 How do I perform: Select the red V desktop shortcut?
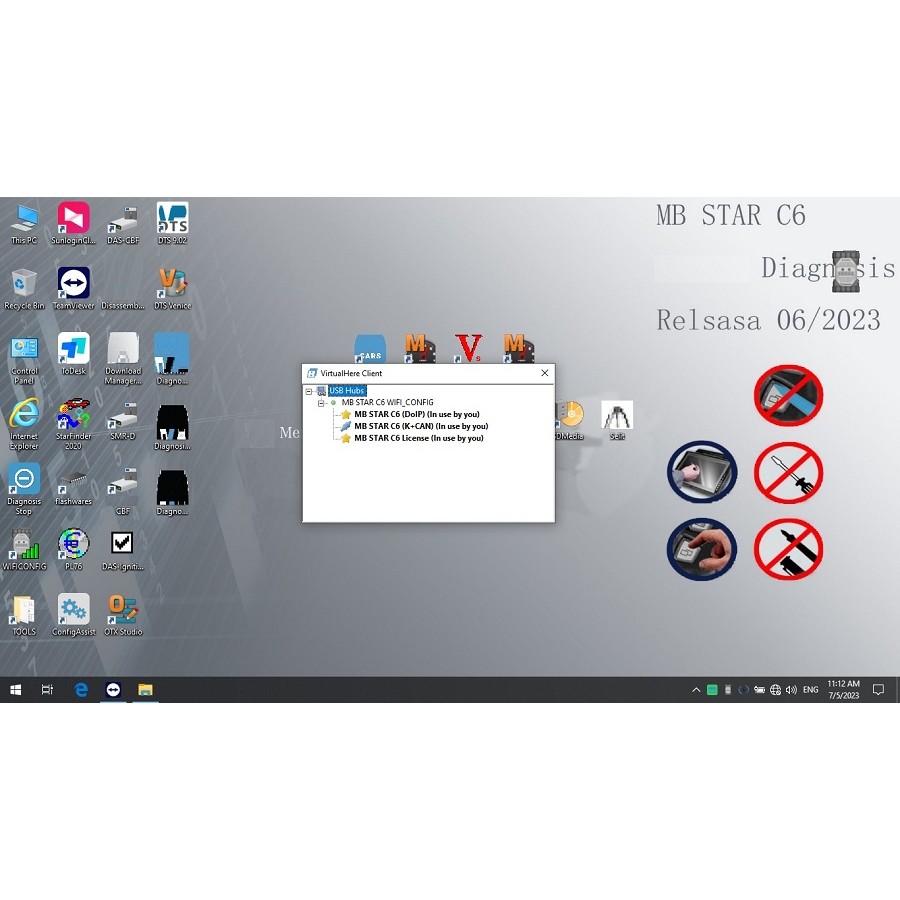pos(468,348)
